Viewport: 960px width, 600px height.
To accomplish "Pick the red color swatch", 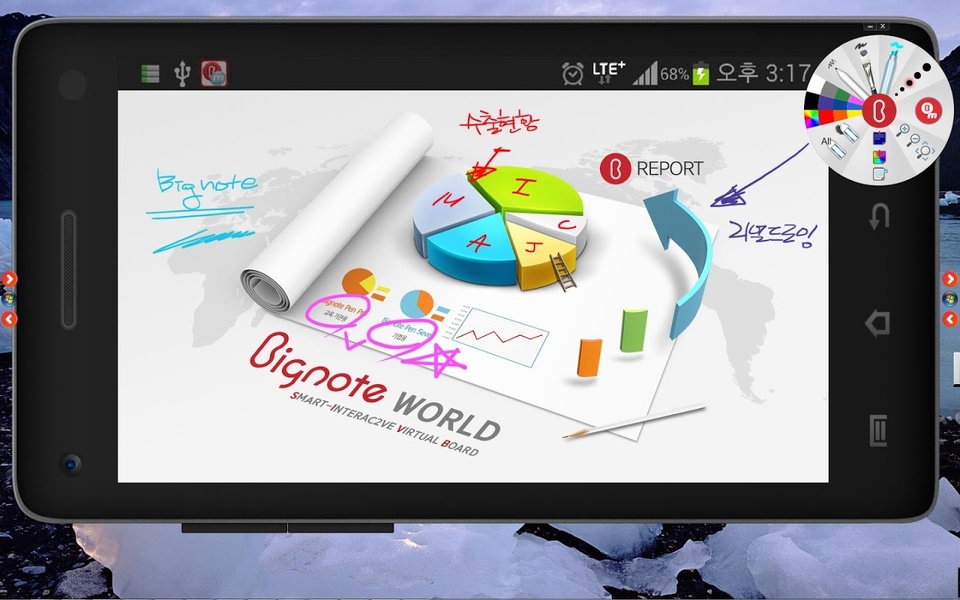I will pyautogui.click(x=827, y=116).
